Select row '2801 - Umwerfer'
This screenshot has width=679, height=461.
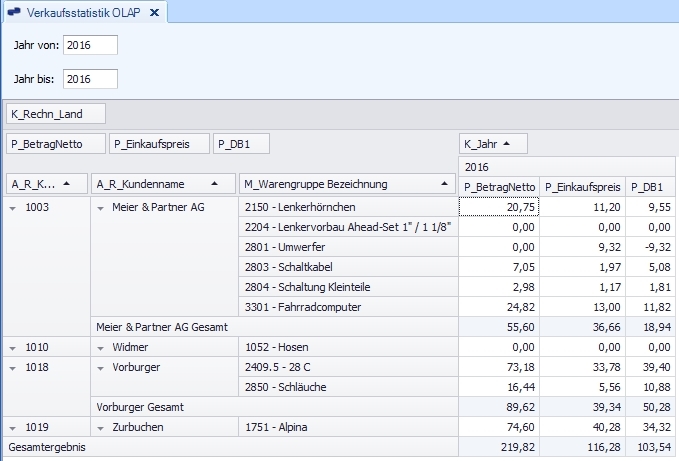point(348,247)
